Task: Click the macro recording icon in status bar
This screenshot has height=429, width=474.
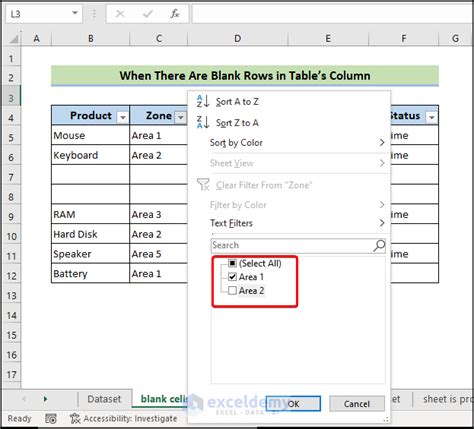Action: click(x=51, y=418)
